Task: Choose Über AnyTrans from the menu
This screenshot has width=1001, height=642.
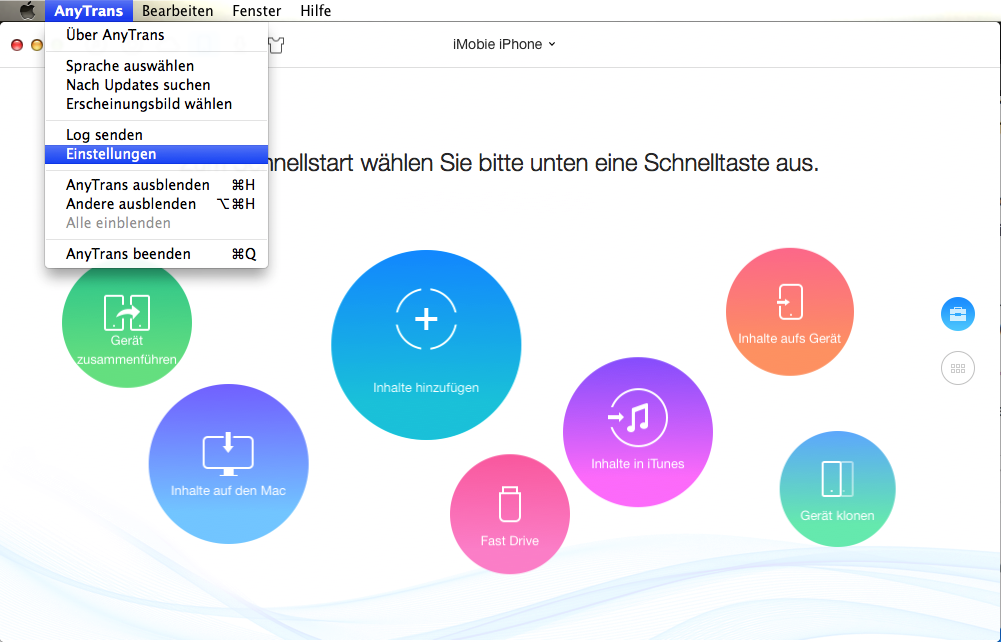Action: (156, 35)
